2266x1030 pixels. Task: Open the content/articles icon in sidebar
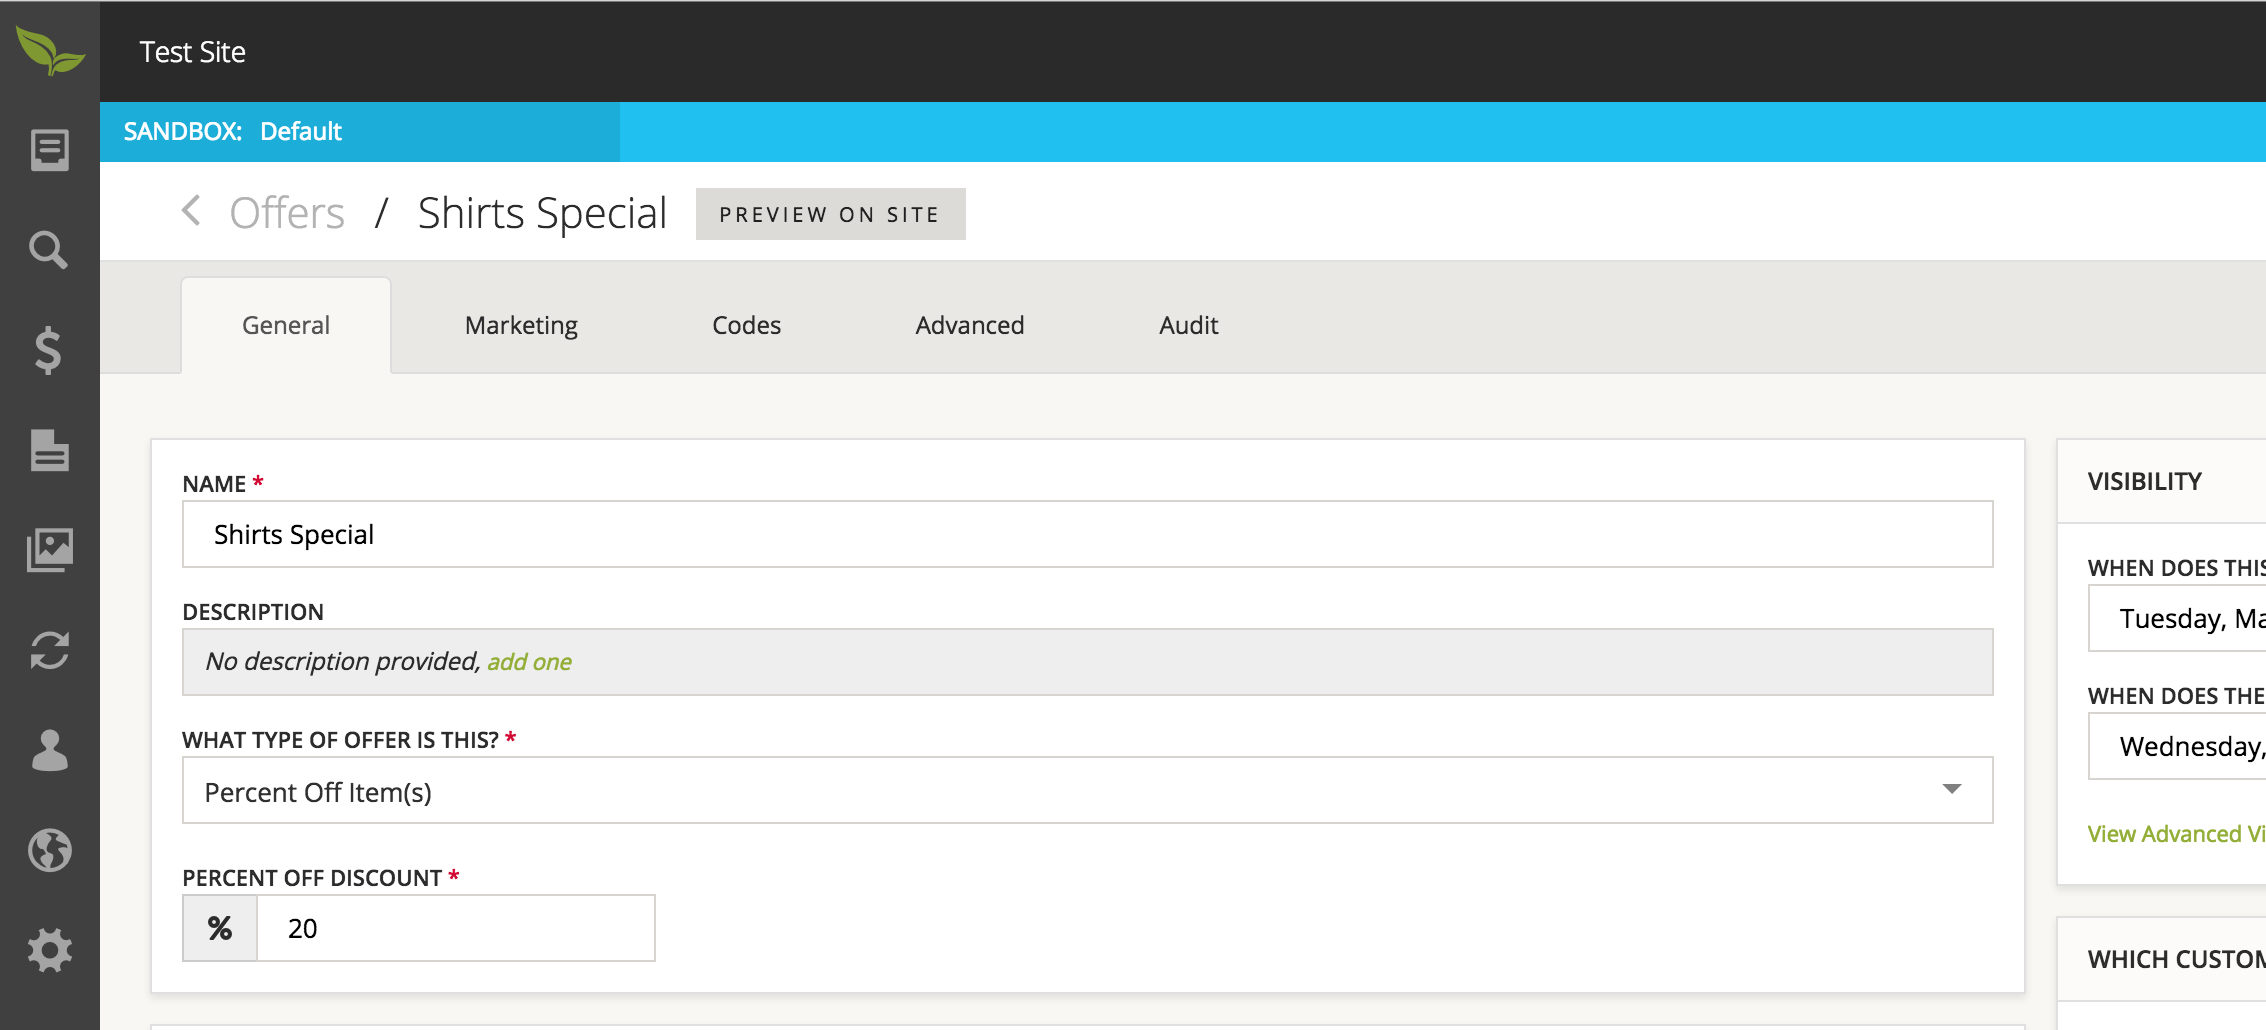pos(49,150)
